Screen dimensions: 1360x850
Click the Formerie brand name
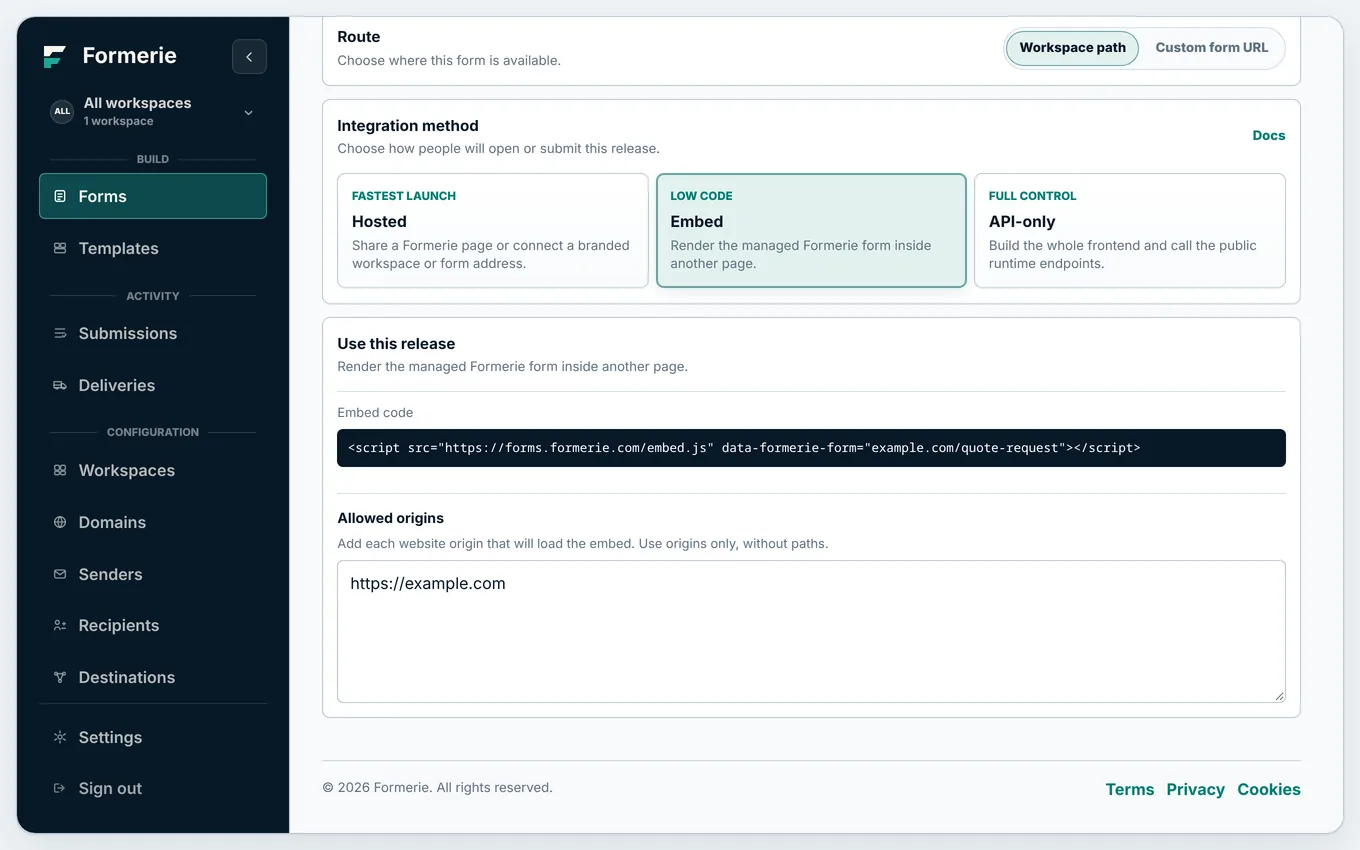click(129, 56)
